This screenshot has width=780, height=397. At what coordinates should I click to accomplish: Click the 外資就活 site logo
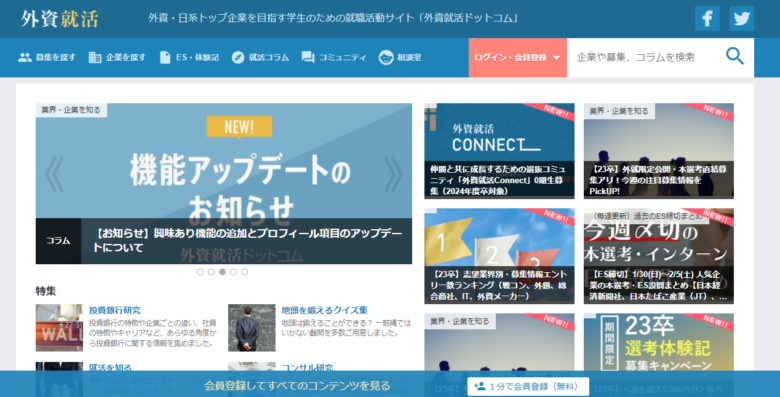[x=60, y=18]
